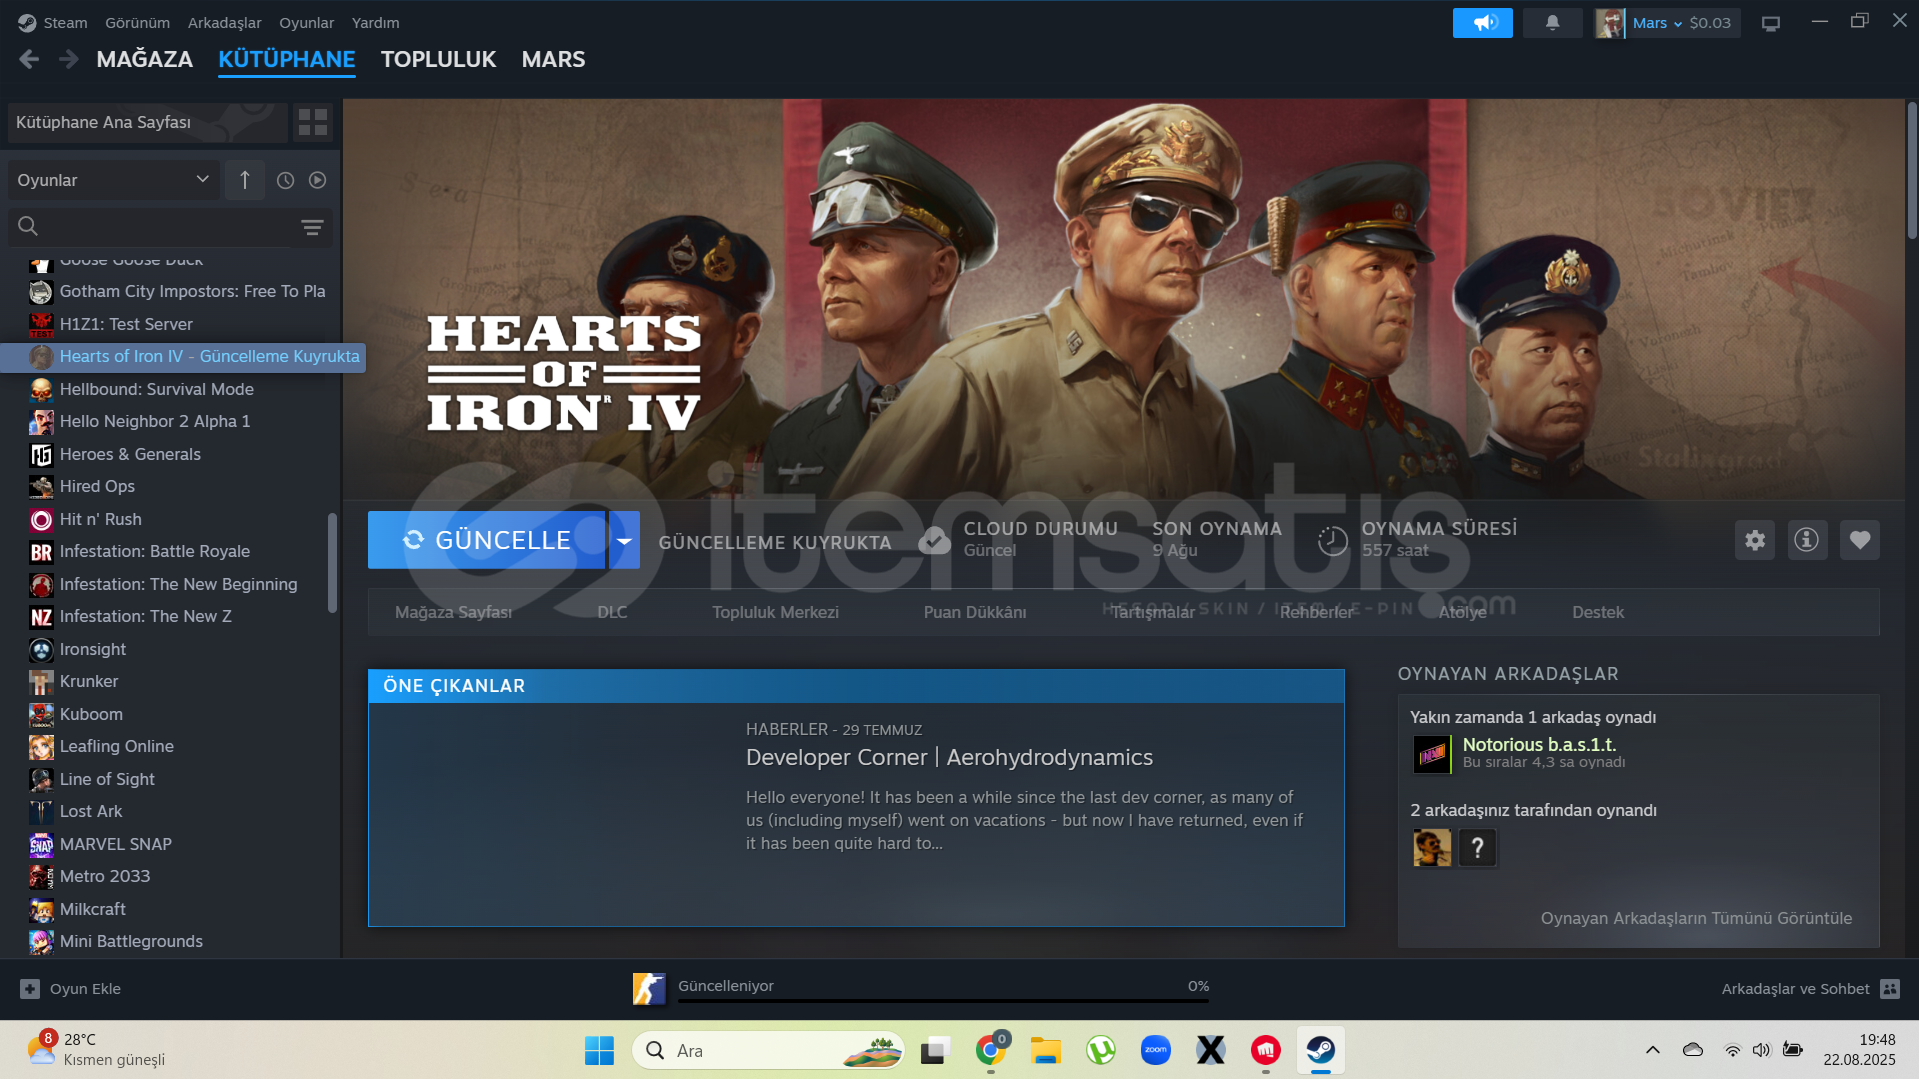This screenshot has height=1079, width=1919.
Task: Click the game list scrollbar
Action: (x=333, y=562)
